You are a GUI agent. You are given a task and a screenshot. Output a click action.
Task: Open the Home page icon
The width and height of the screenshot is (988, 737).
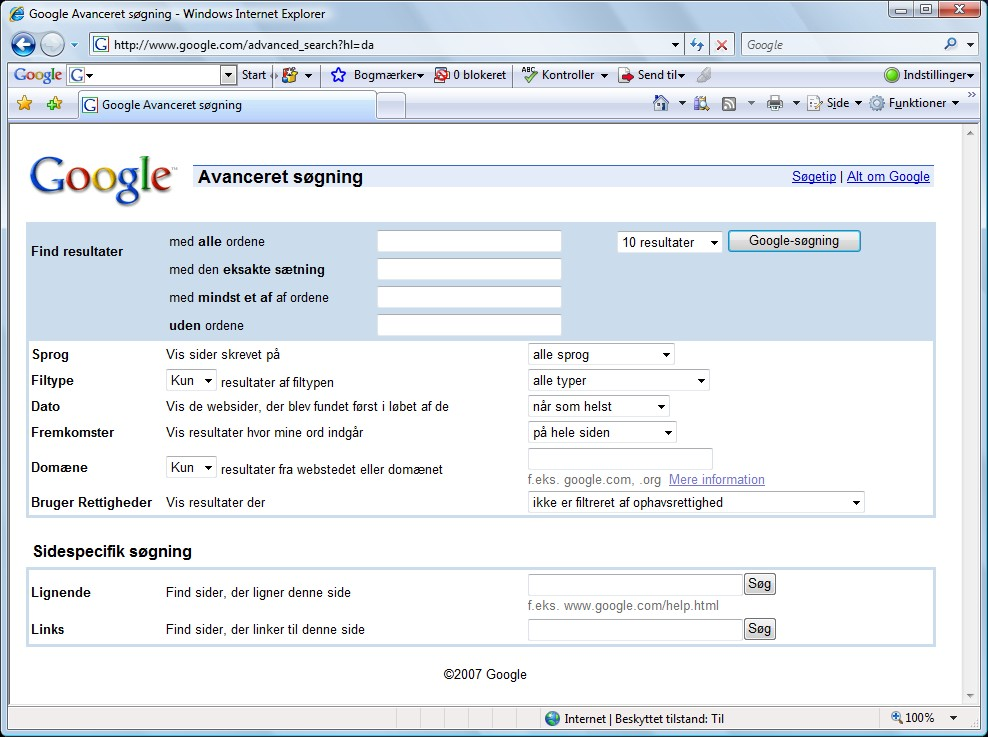[x=660, y=103]
